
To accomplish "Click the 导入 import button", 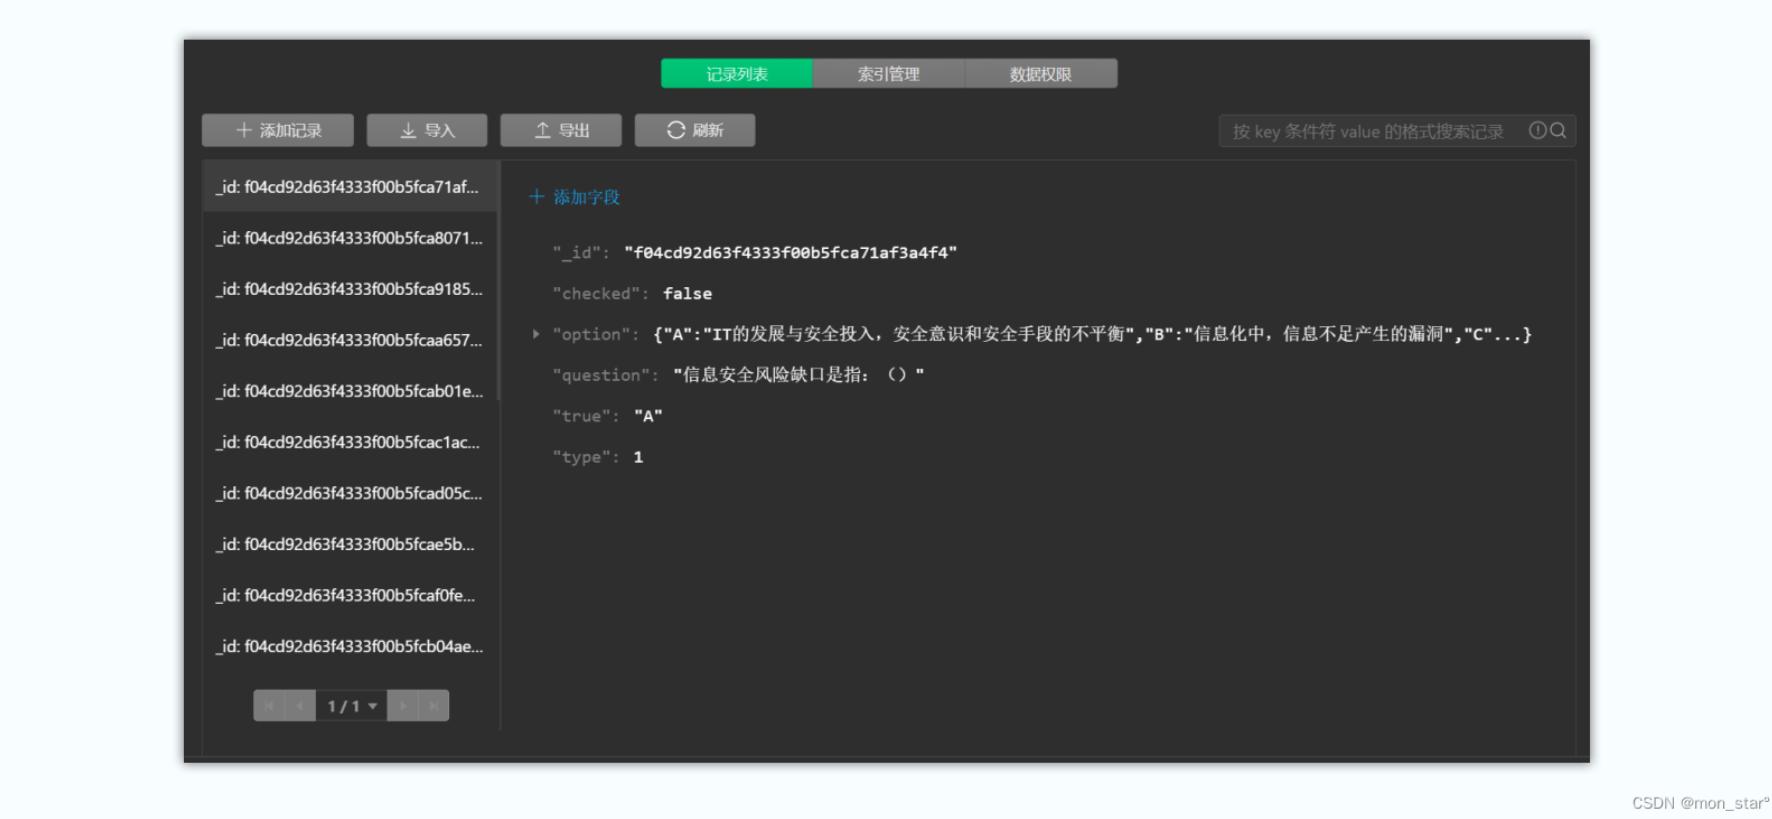I will coord(427,130).
